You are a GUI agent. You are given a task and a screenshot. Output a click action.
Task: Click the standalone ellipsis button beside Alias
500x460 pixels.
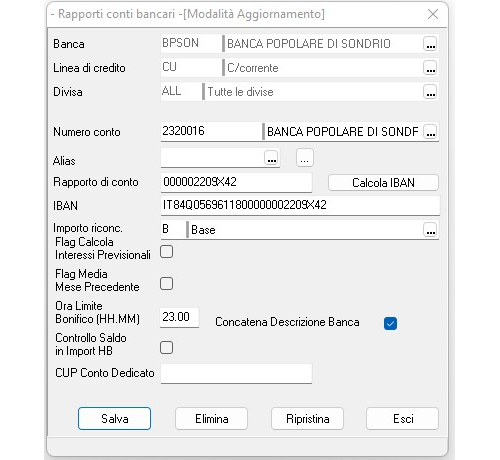pyautogui.click(x=305, y=157)
